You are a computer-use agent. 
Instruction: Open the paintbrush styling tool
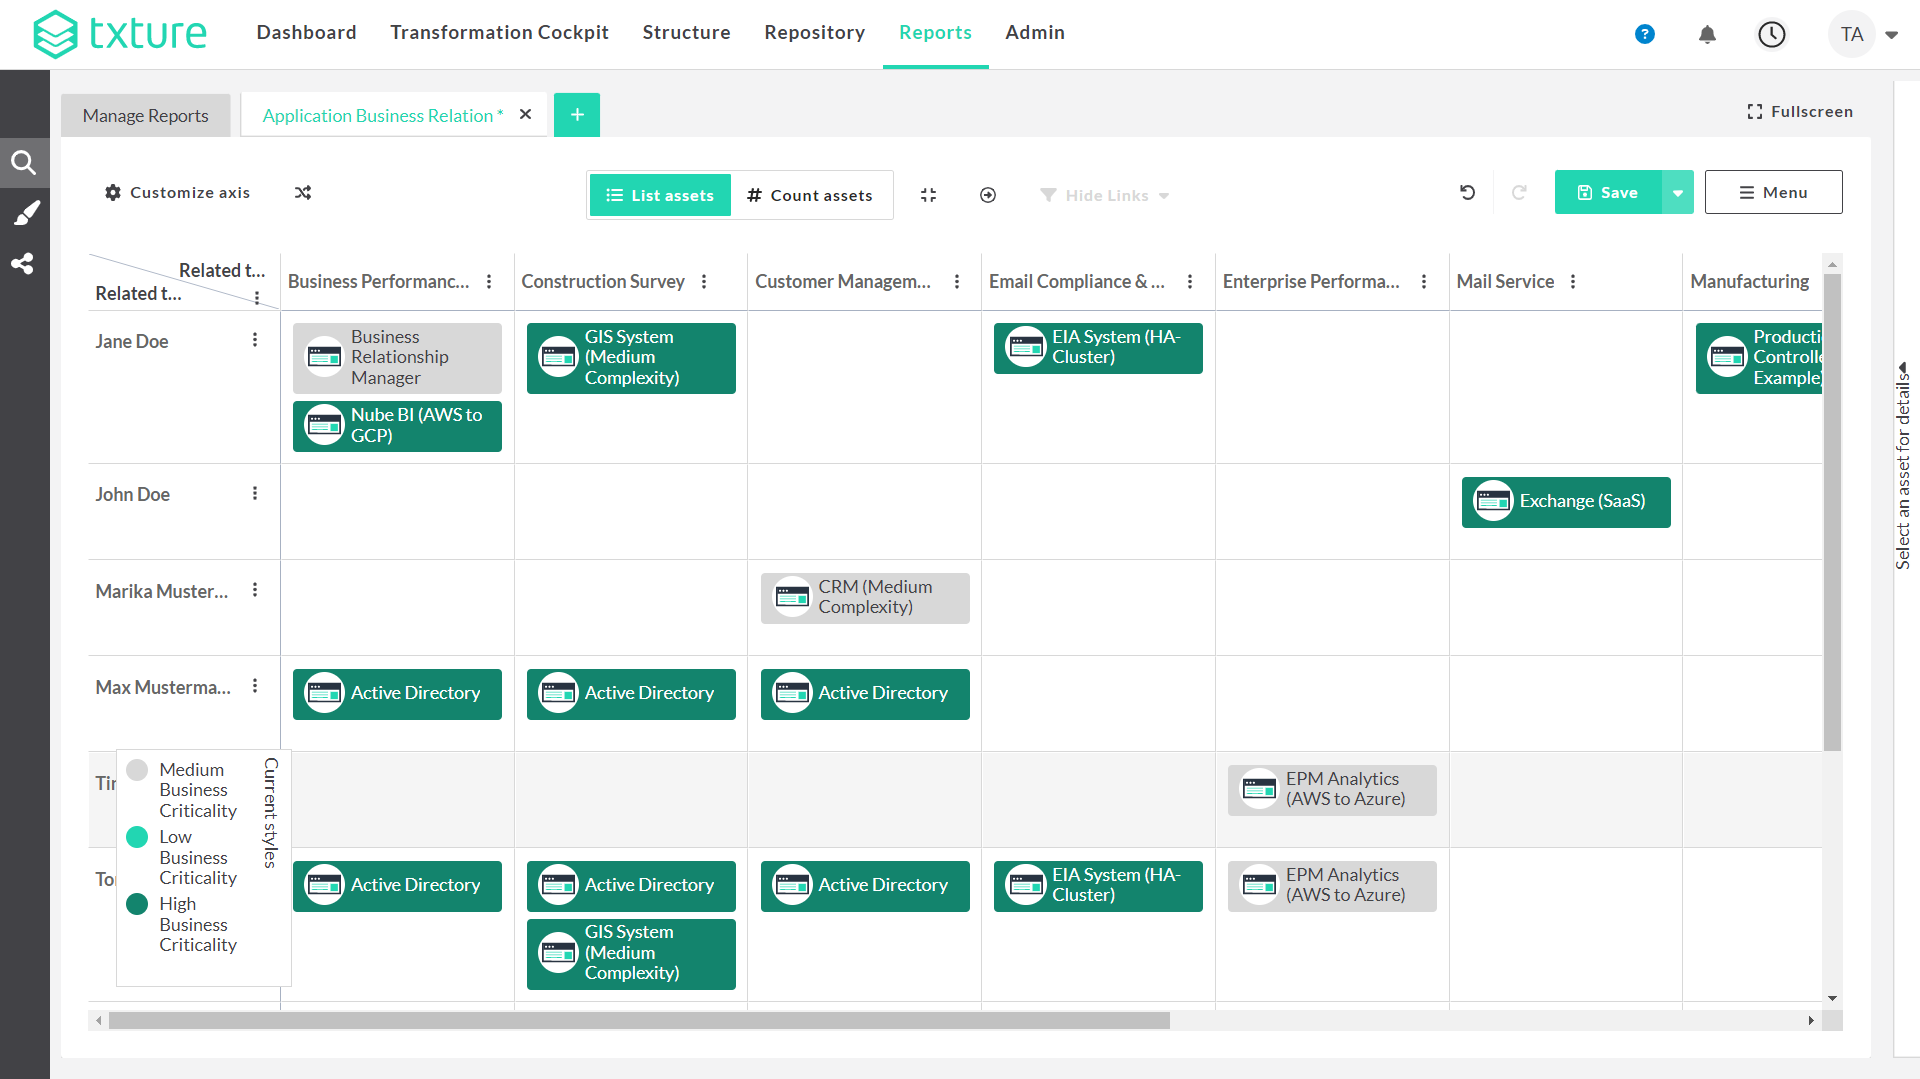coord(24,213)
